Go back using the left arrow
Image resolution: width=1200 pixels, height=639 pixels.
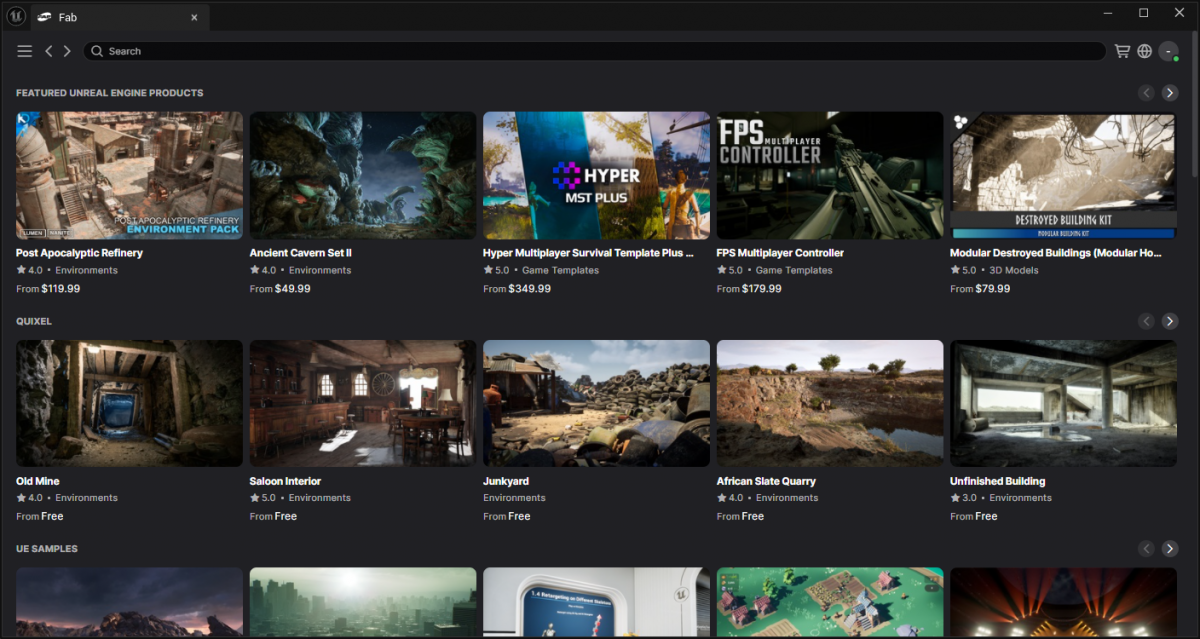[x=49, y=51]
